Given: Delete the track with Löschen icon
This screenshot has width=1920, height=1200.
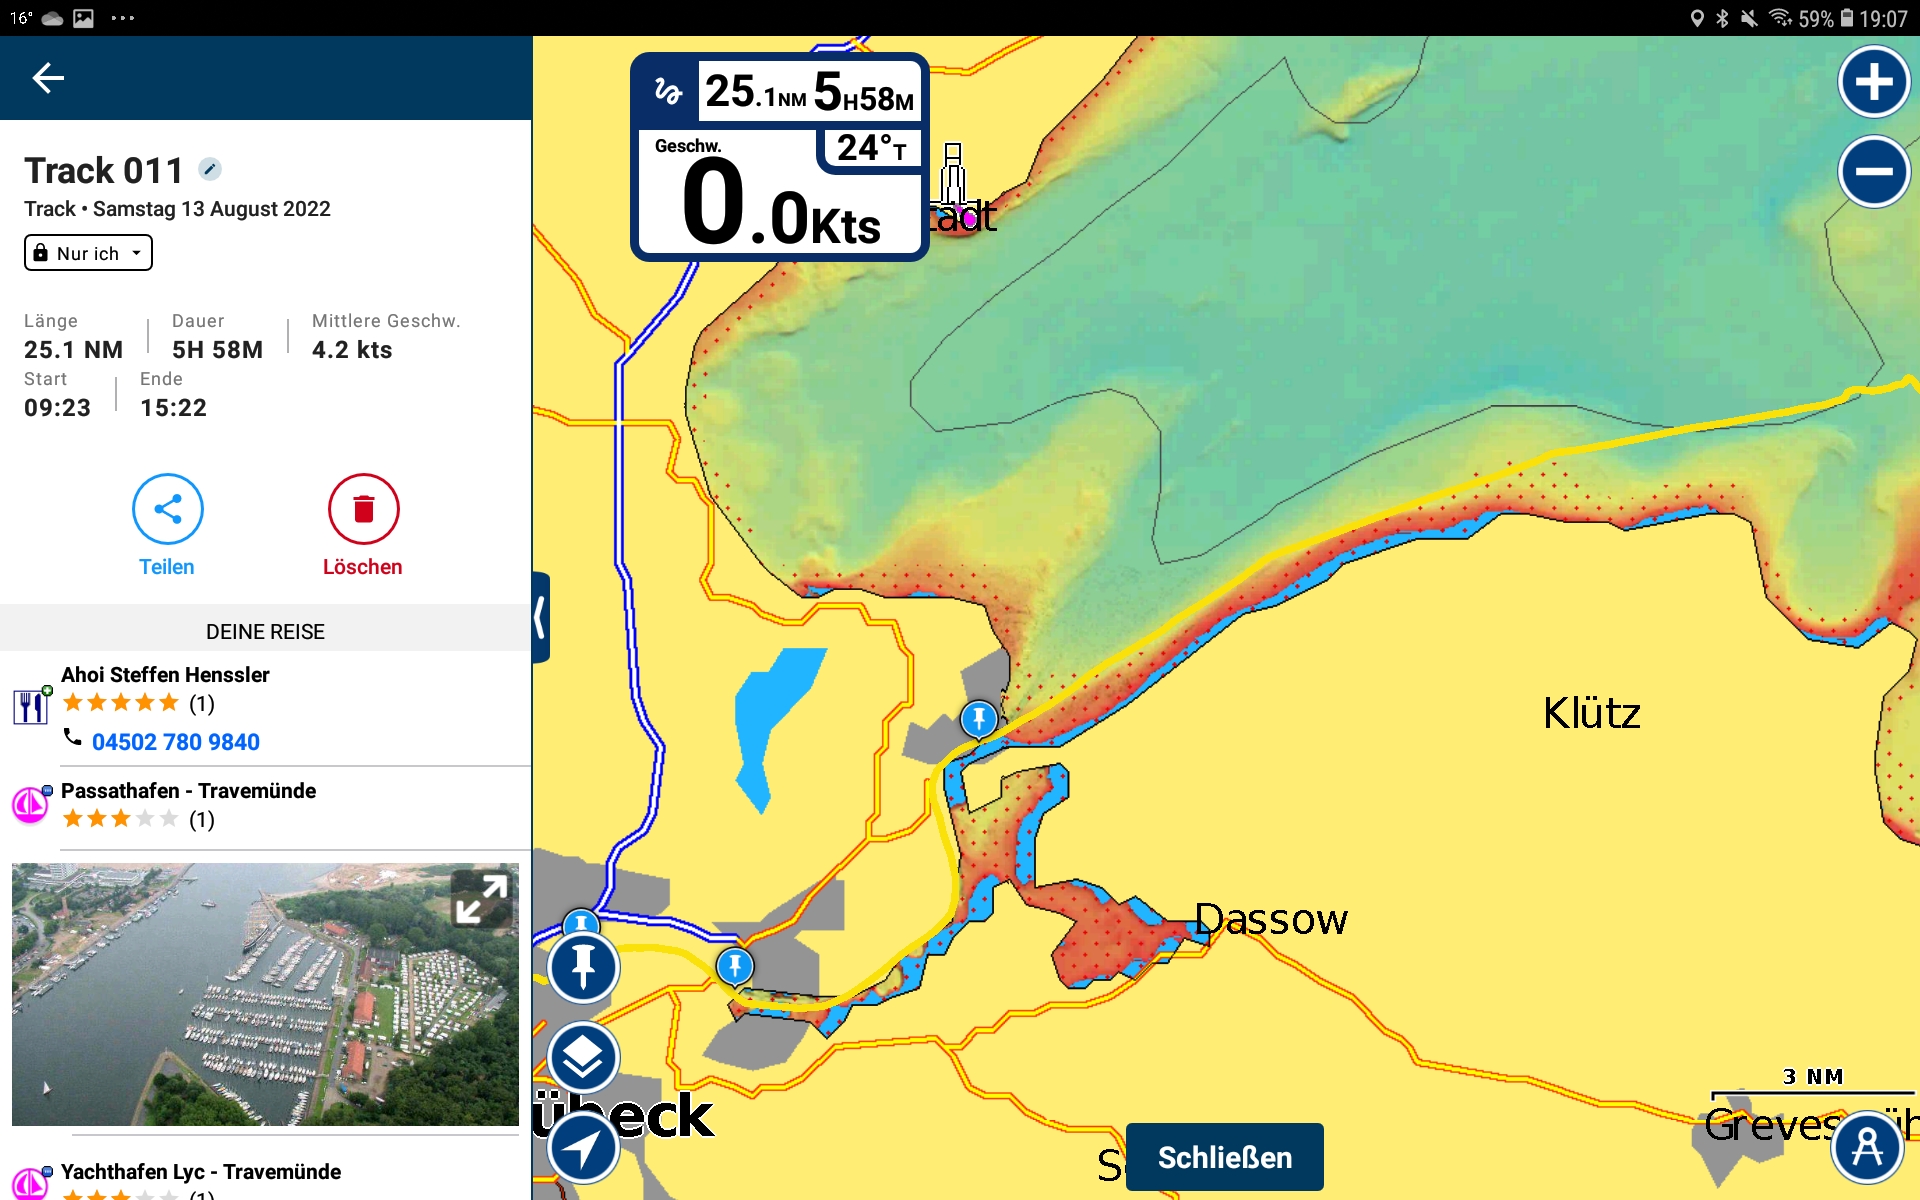Looking at the screenshot, I should point(363,509).
